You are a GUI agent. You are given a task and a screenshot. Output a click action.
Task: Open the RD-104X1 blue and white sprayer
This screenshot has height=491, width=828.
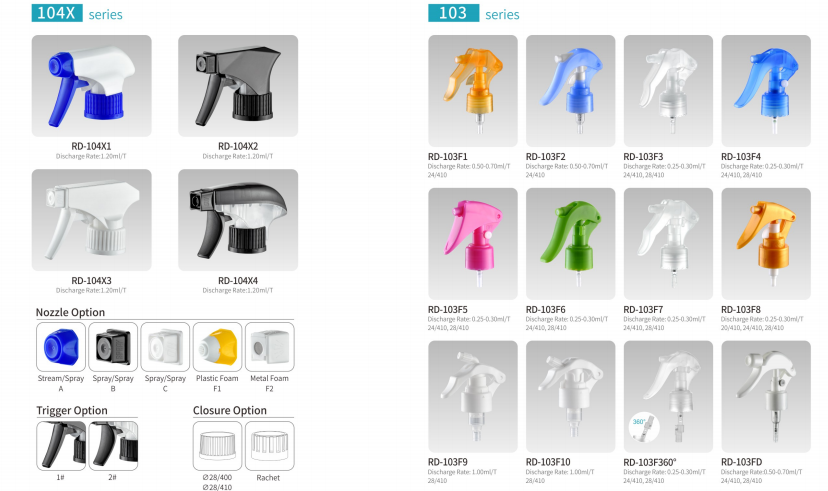(x=91, y=86)
